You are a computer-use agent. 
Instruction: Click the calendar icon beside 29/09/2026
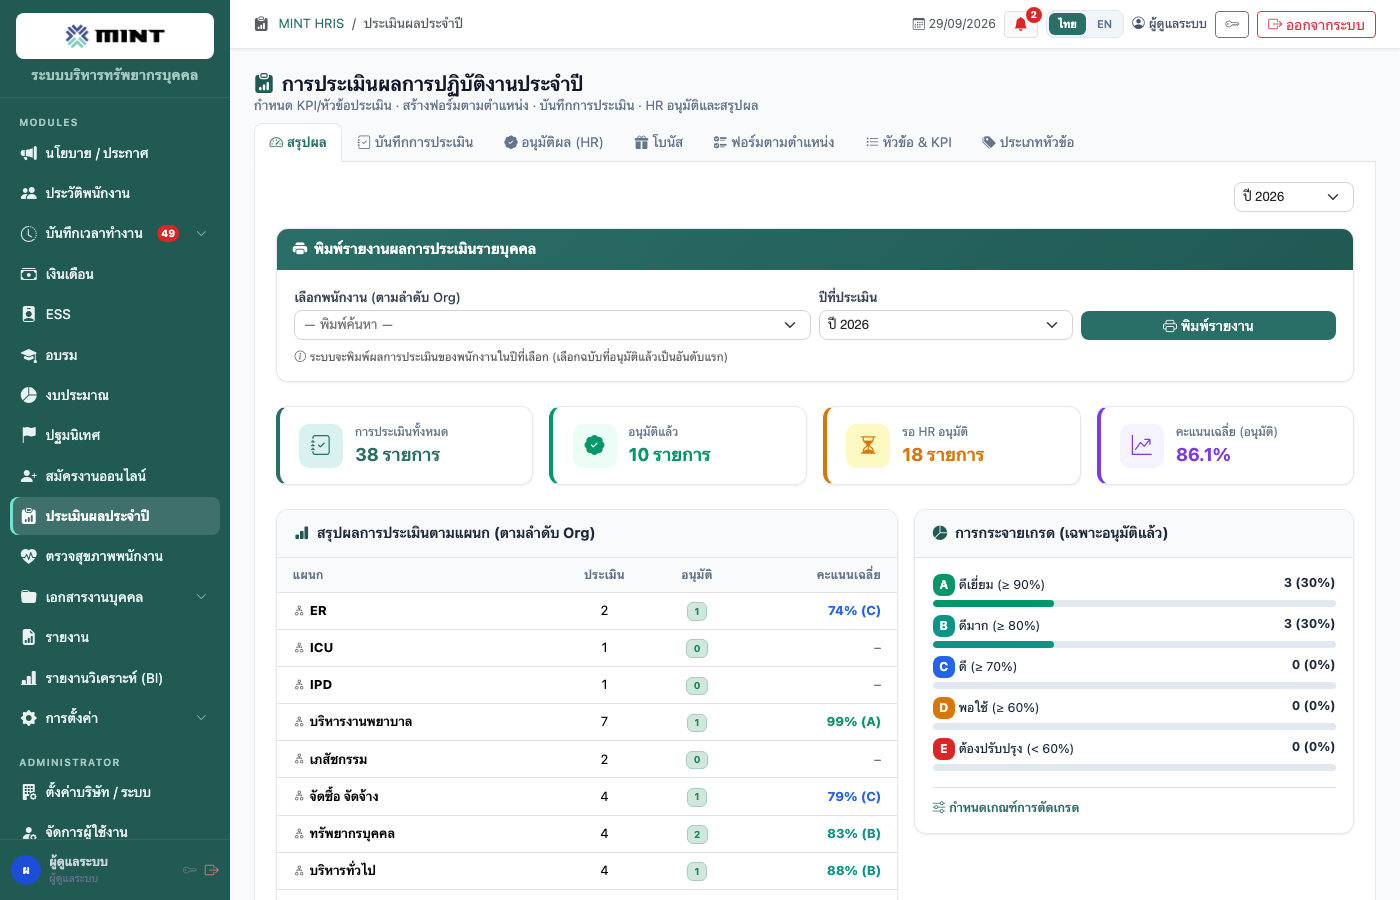[918, 24]
